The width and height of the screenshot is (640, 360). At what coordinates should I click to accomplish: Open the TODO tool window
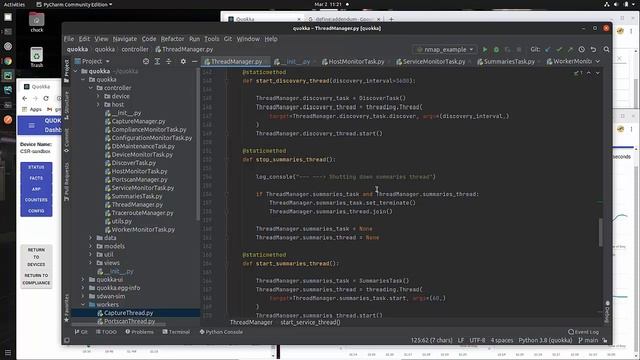[x=106, y=332]
